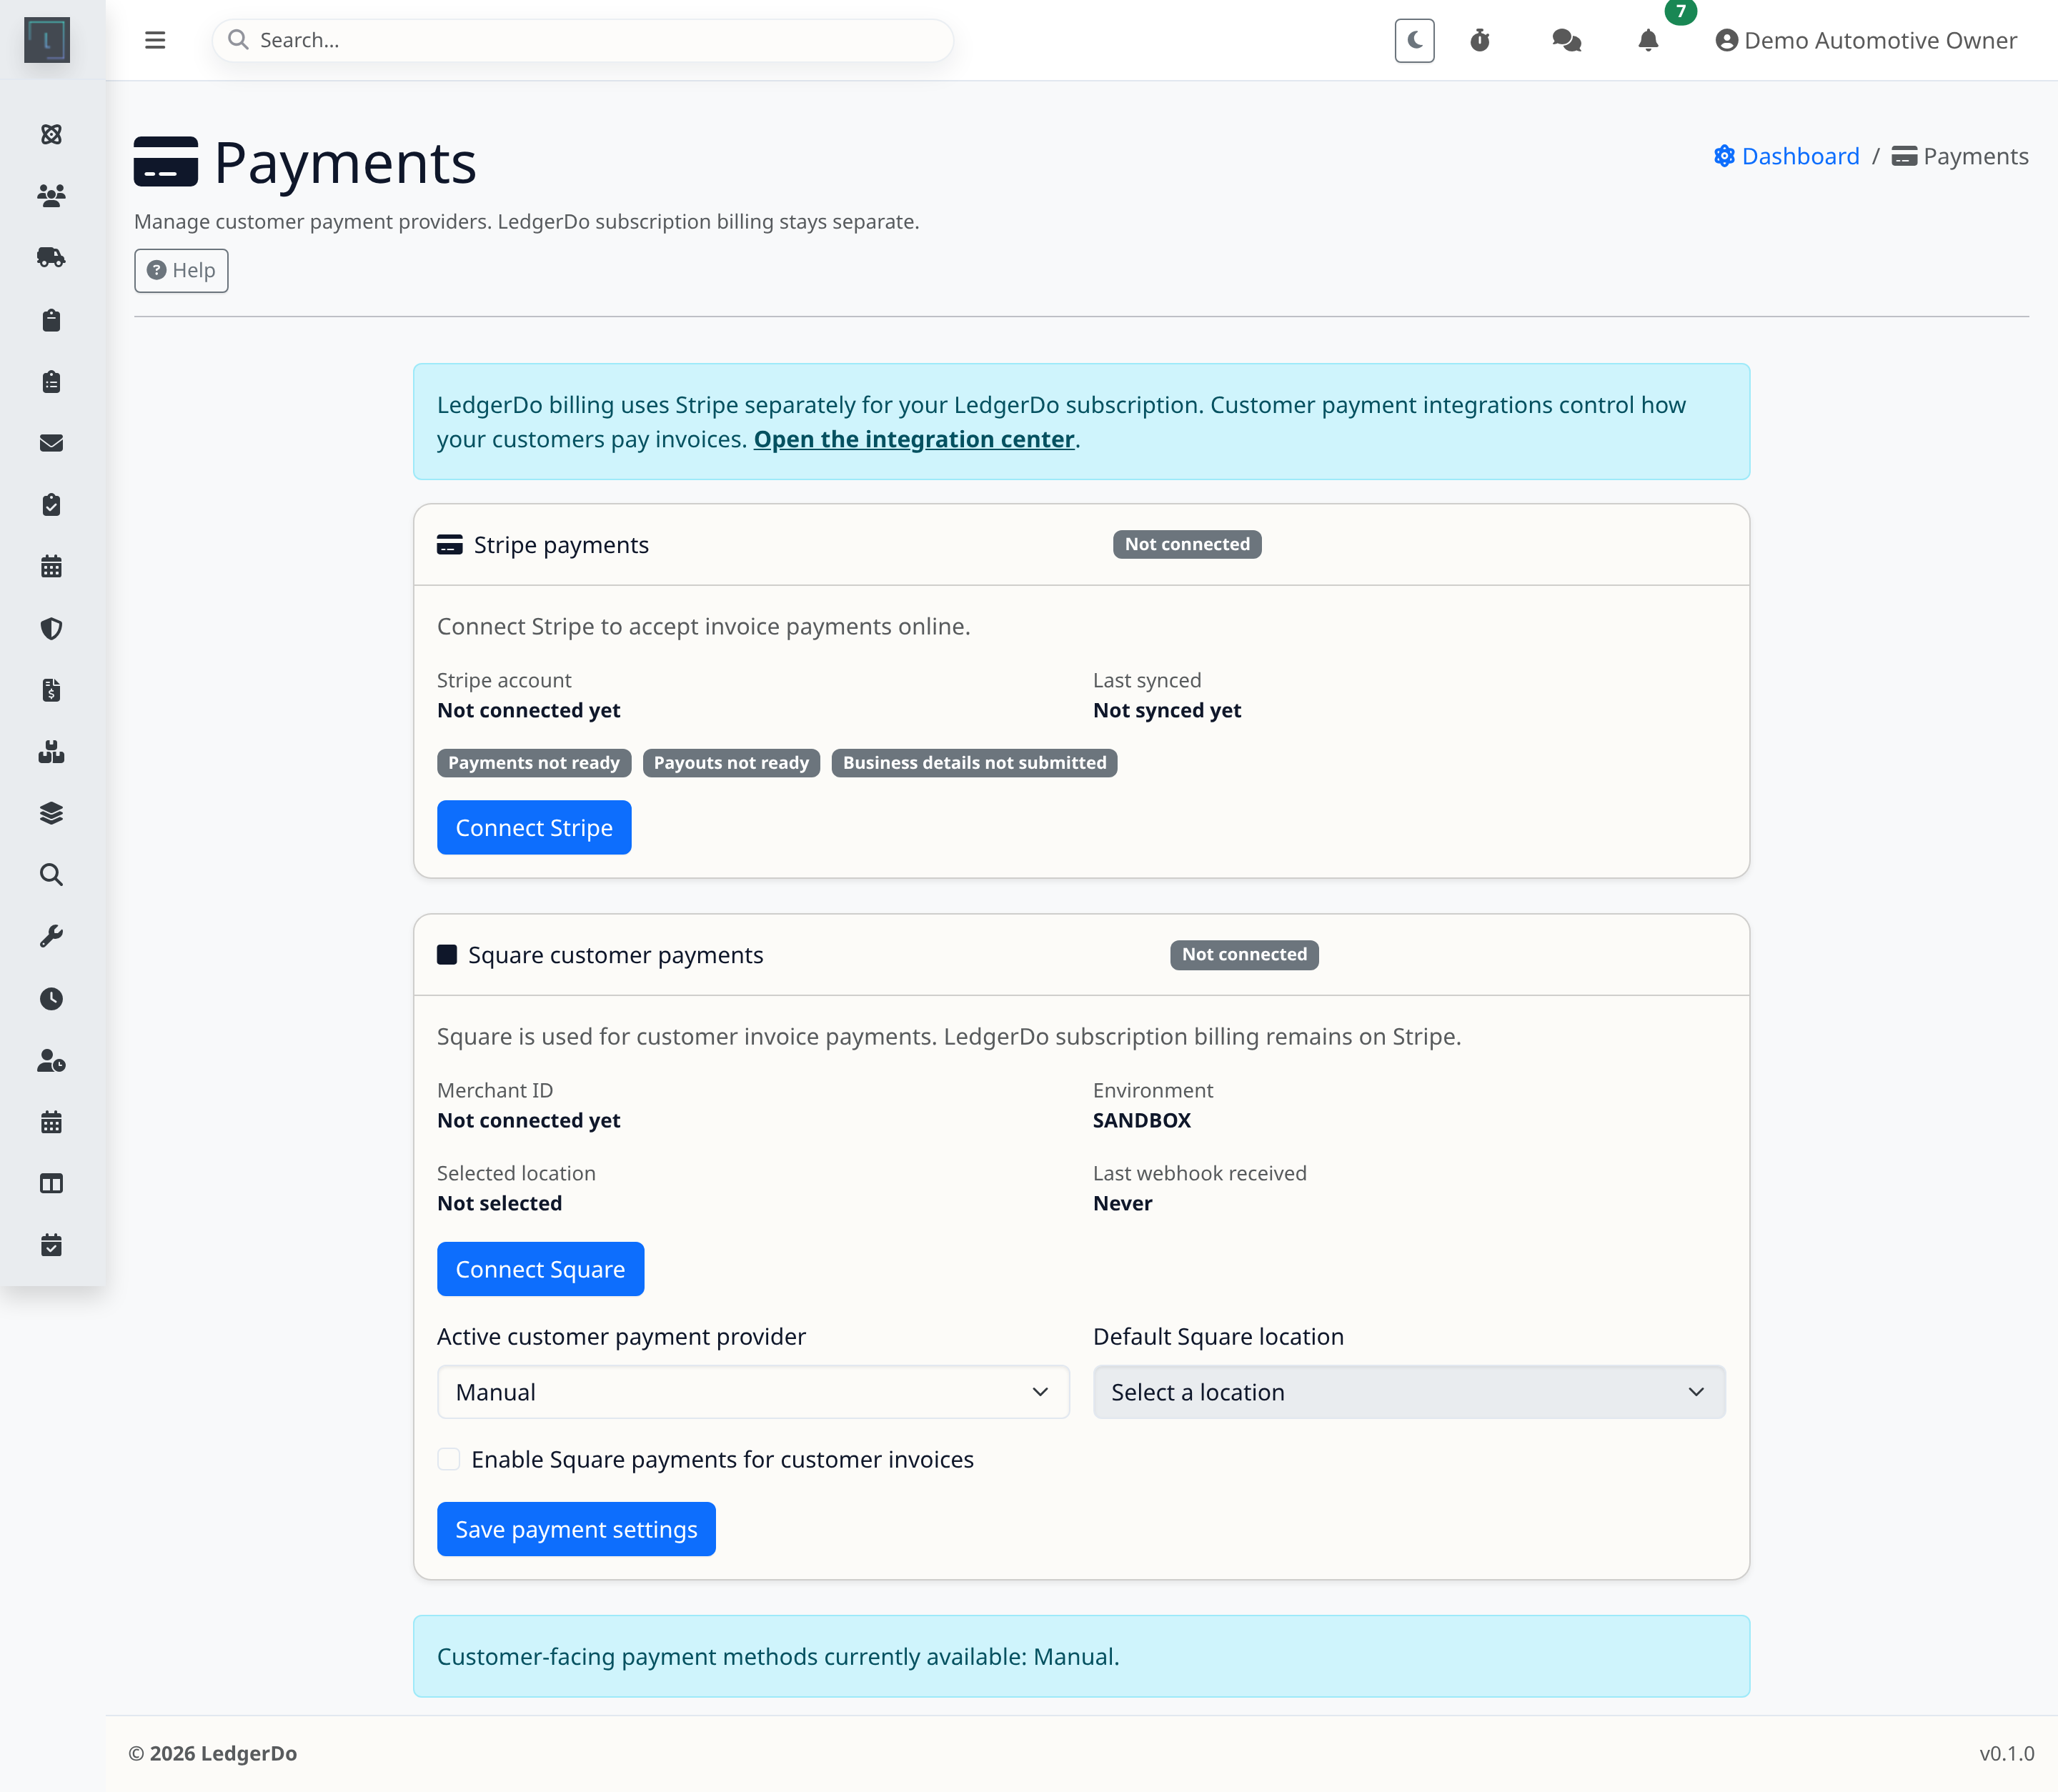The image size is (2058, 1792).
Task: Click the clock sidebar icon
Action: click(x=51, y=999)
